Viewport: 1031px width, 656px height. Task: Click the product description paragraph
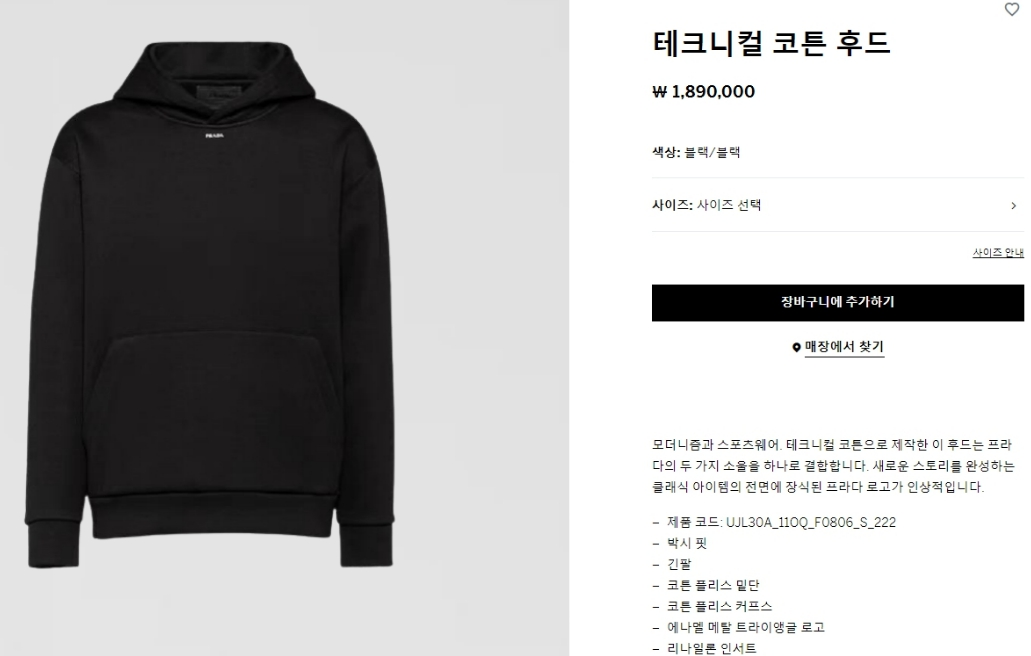(833, 465)
